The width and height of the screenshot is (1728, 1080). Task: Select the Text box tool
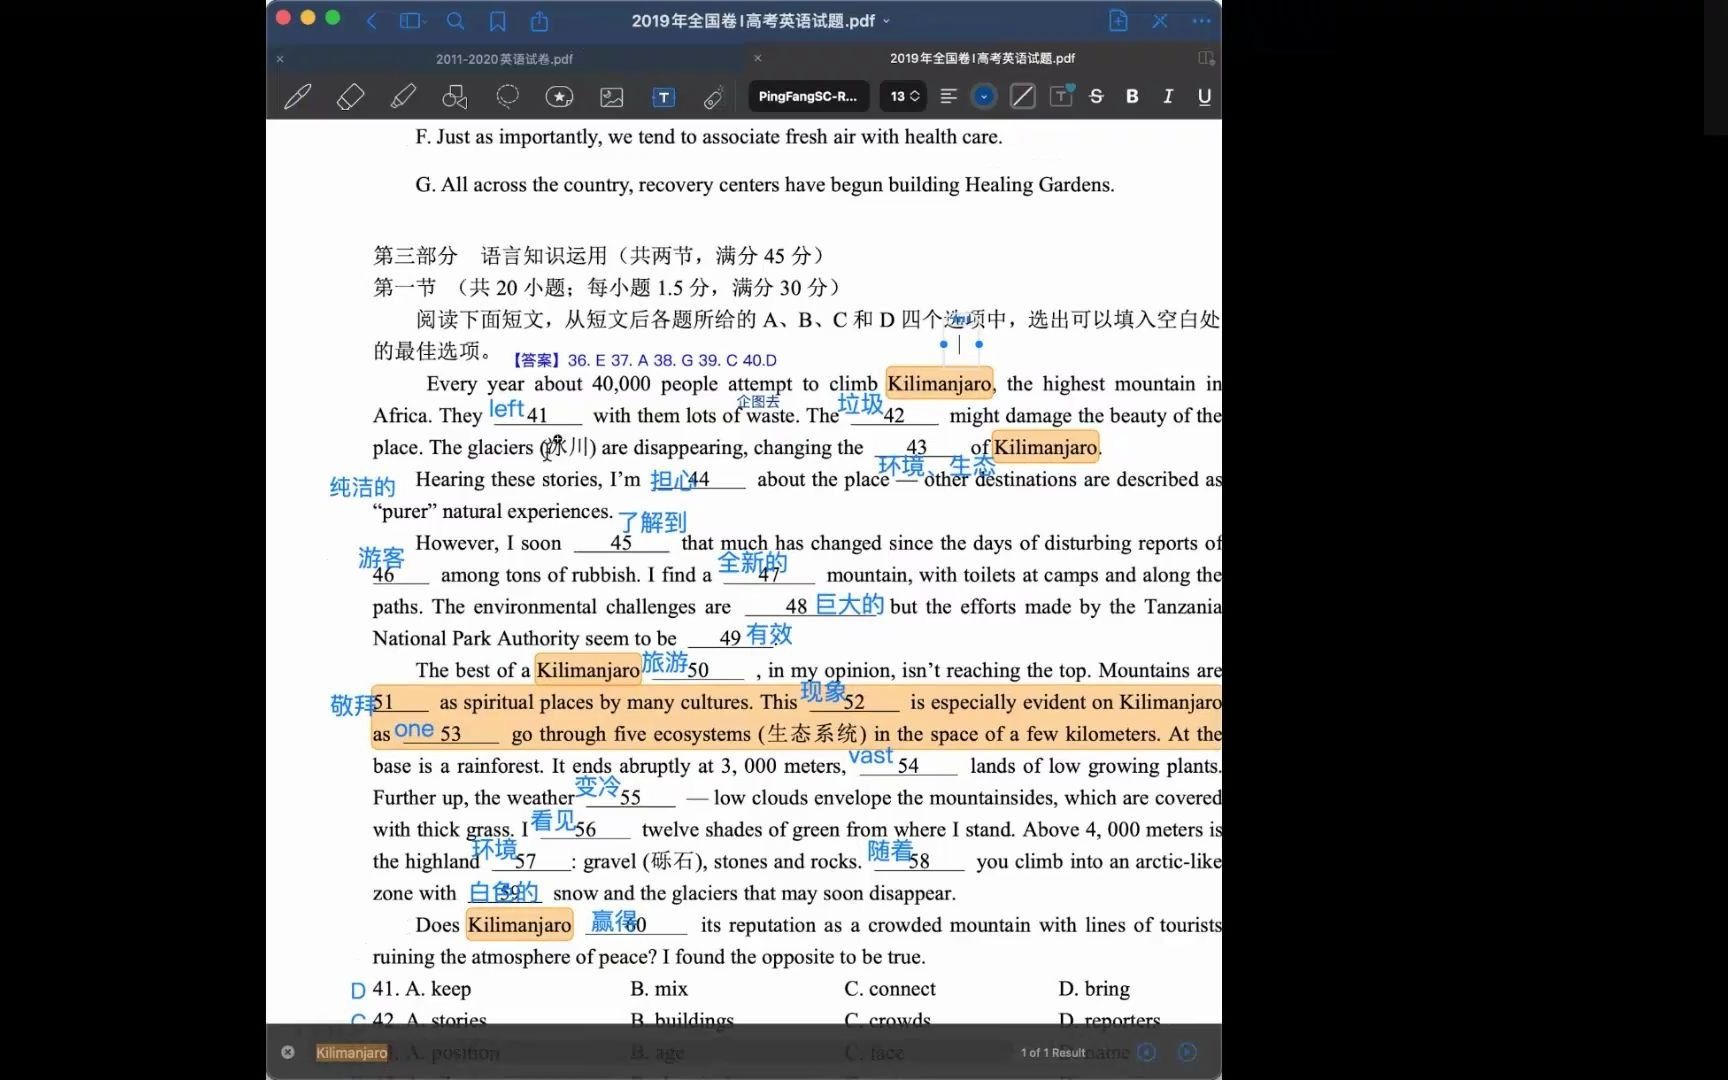click(x=663, y=97)
